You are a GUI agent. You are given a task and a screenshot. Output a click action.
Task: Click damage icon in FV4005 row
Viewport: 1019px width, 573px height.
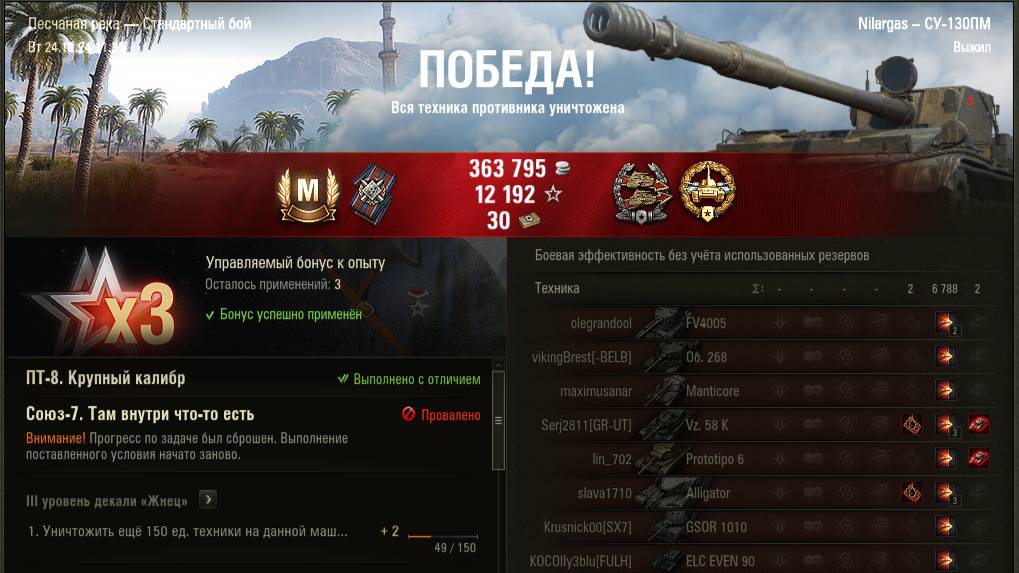point(946,322)
